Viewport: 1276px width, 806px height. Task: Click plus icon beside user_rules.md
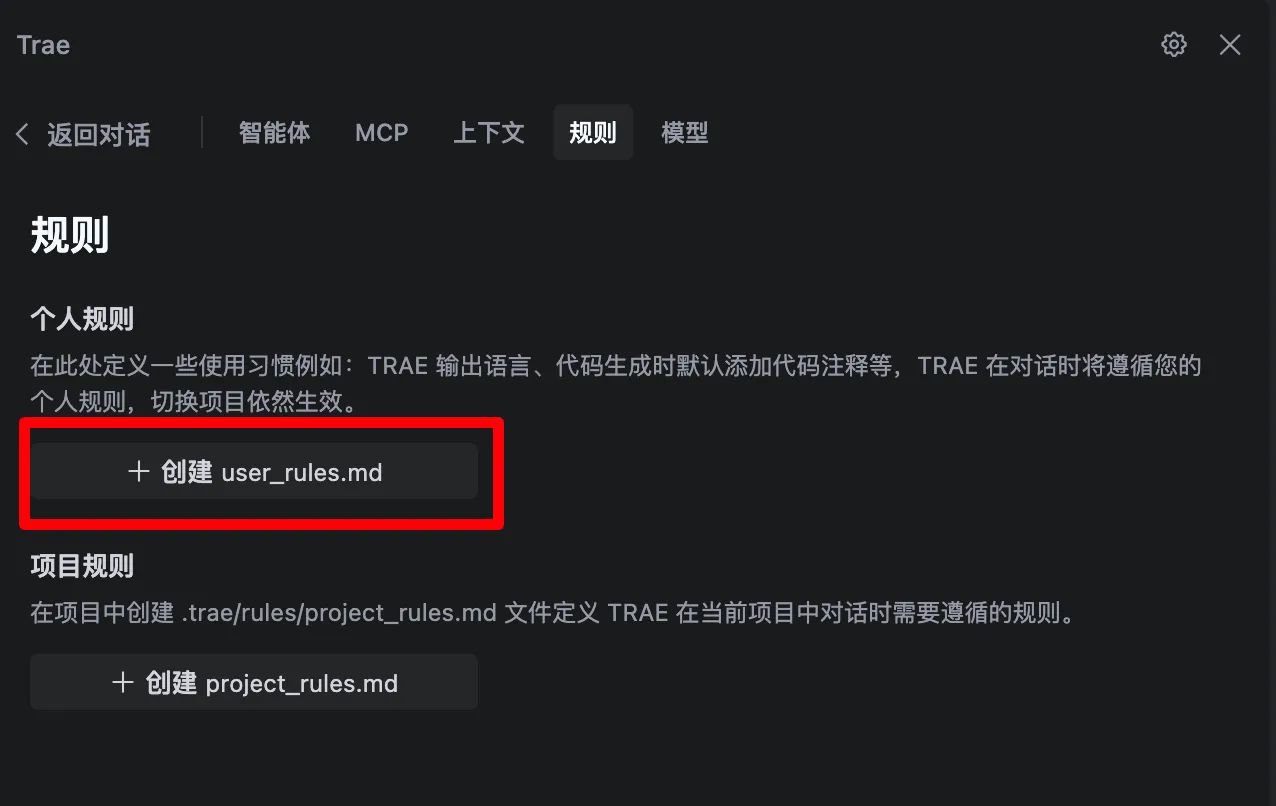point(139,471)
